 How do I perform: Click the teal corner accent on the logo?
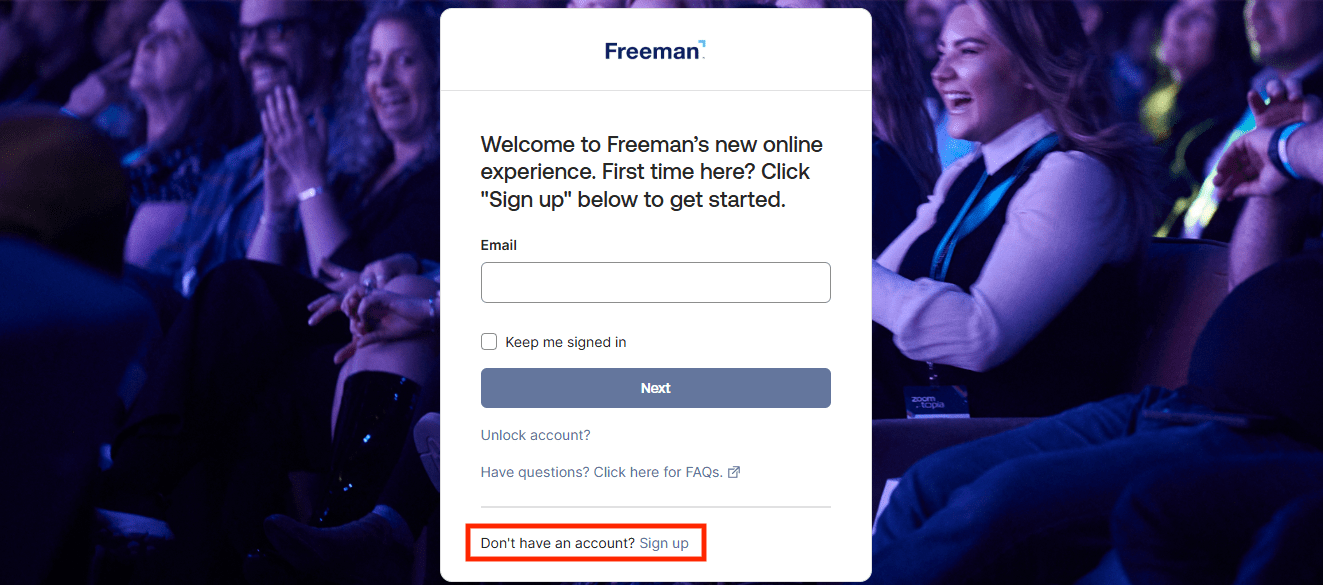[701, 44]
